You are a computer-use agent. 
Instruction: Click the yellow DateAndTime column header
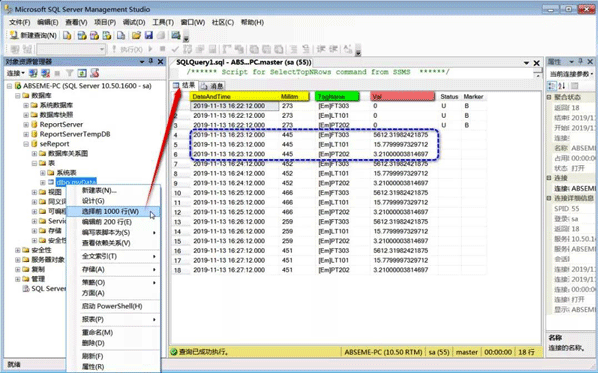point(234,96)
